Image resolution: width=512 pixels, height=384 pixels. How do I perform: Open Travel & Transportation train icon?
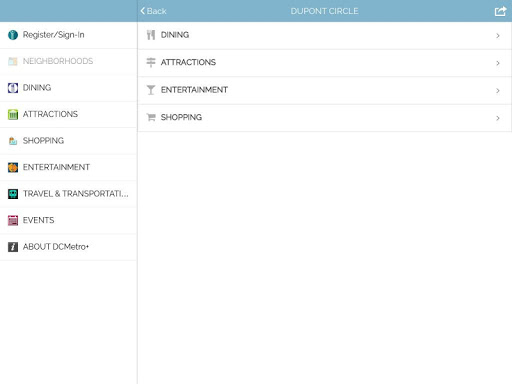click(x=13, y=194)
